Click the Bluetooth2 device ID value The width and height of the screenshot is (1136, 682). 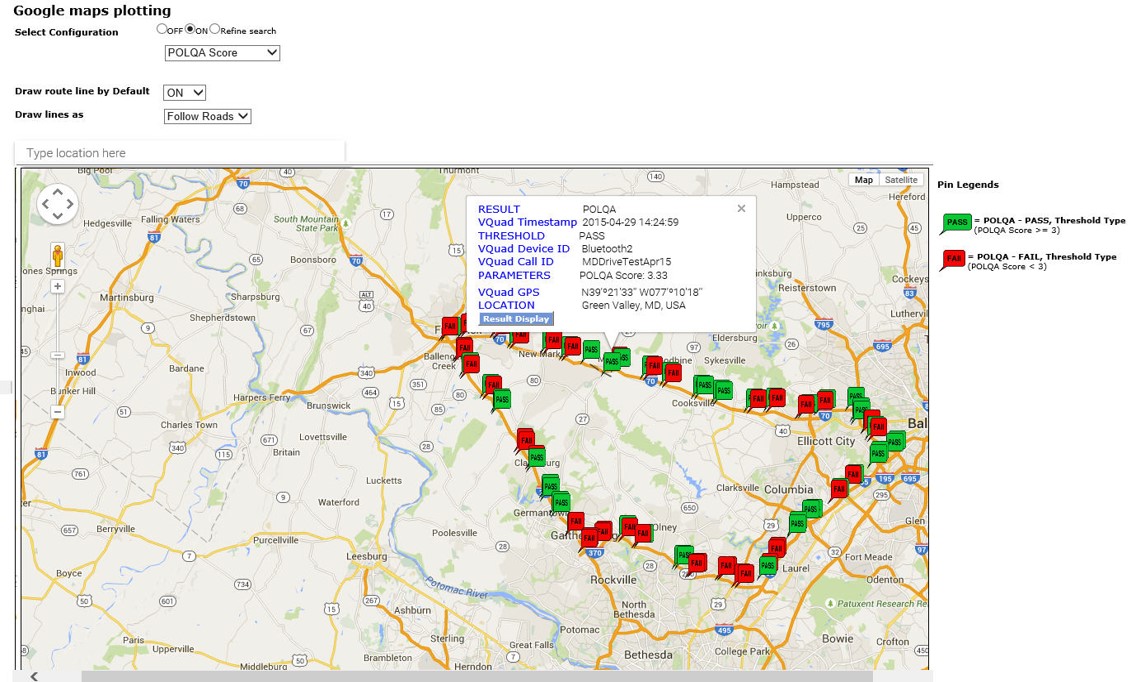point(607,249)
